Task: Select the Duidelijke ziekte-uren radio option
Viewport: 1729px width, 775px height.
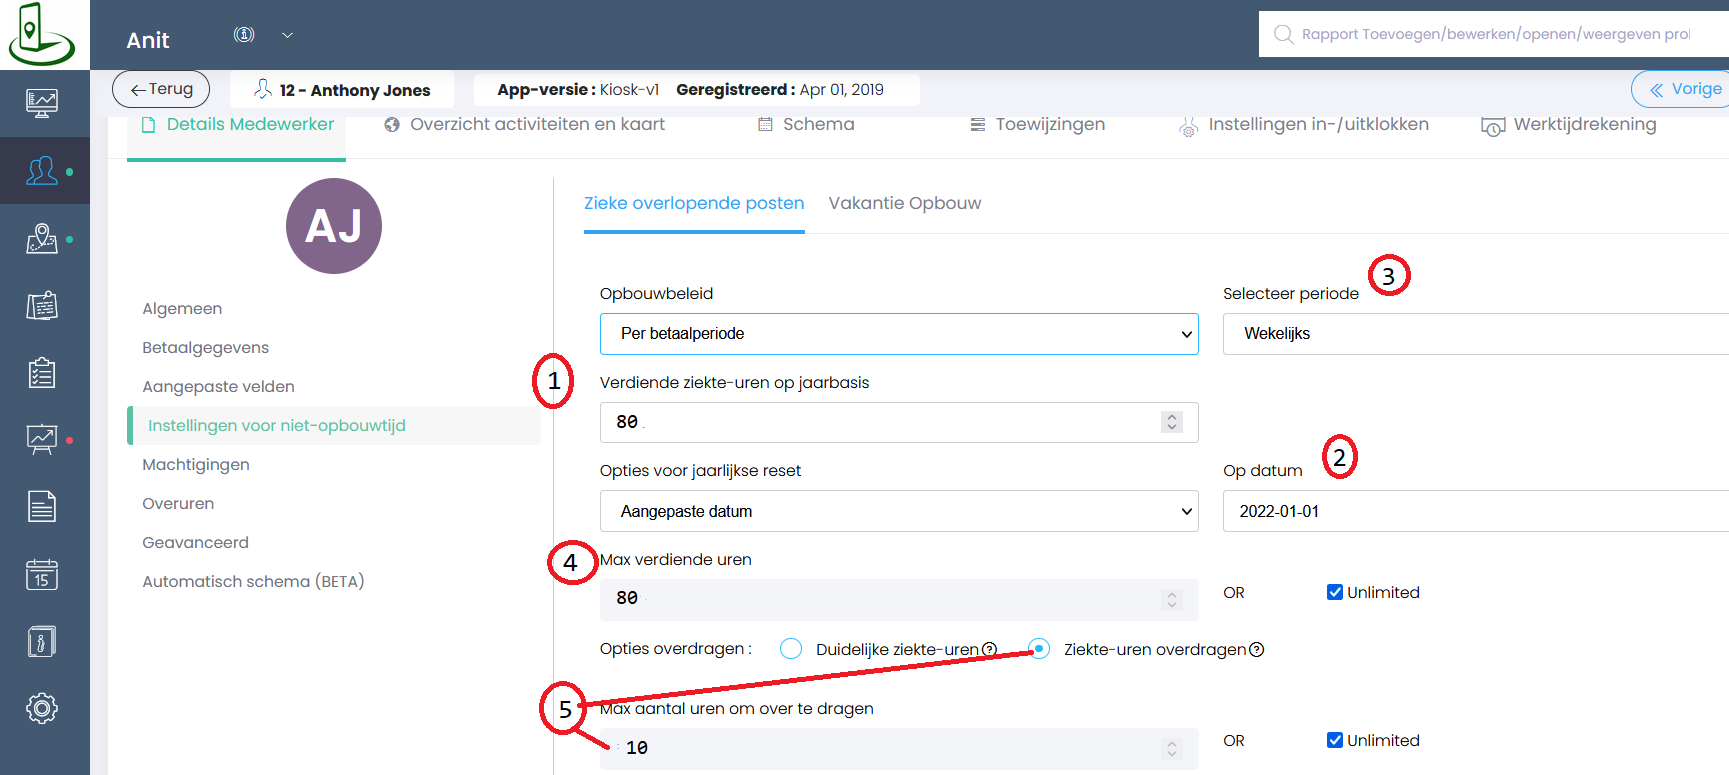Action: (x=791, y=649)
